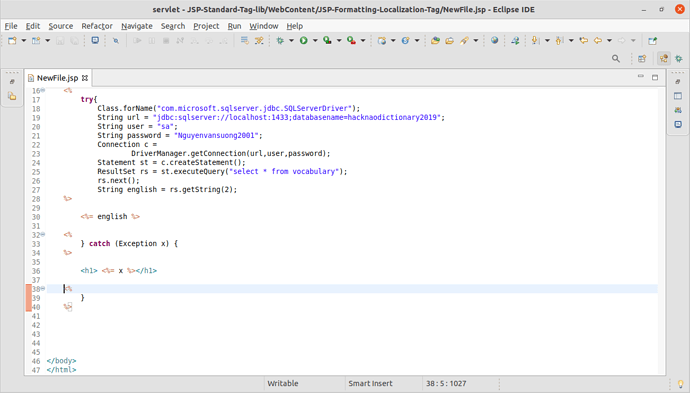Close the NewFile.jsp editor tab

[85, 78]
